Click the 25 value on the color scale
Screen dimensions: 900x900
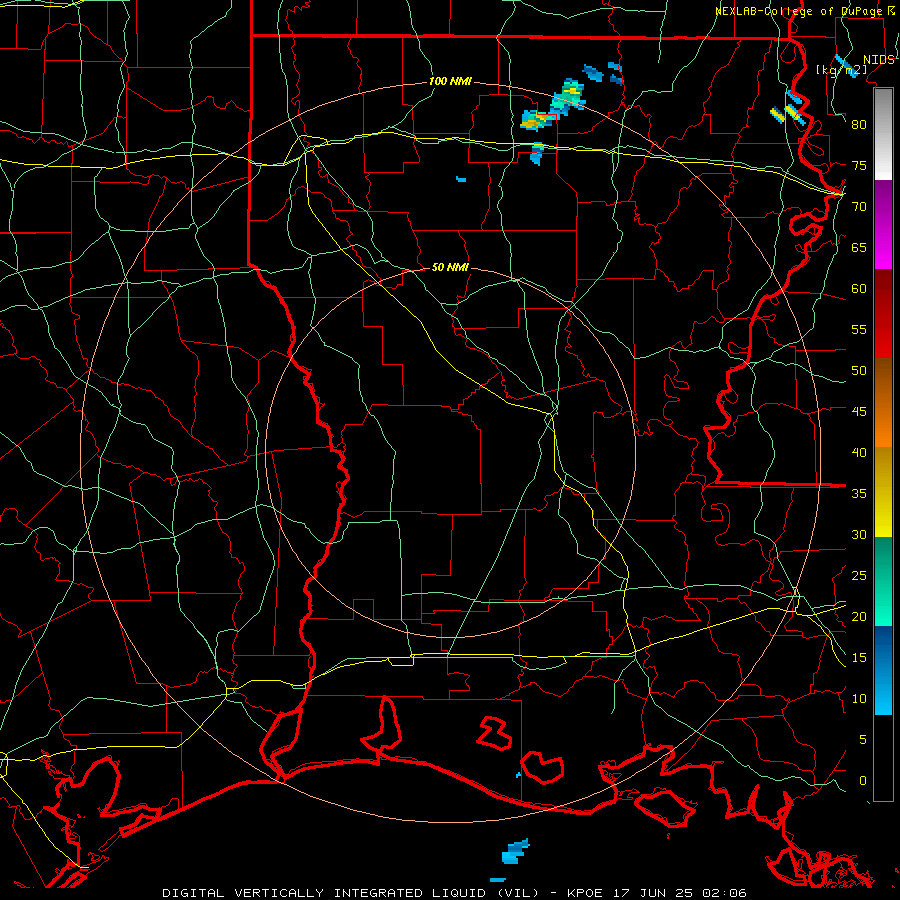click(x=859, y=576)
